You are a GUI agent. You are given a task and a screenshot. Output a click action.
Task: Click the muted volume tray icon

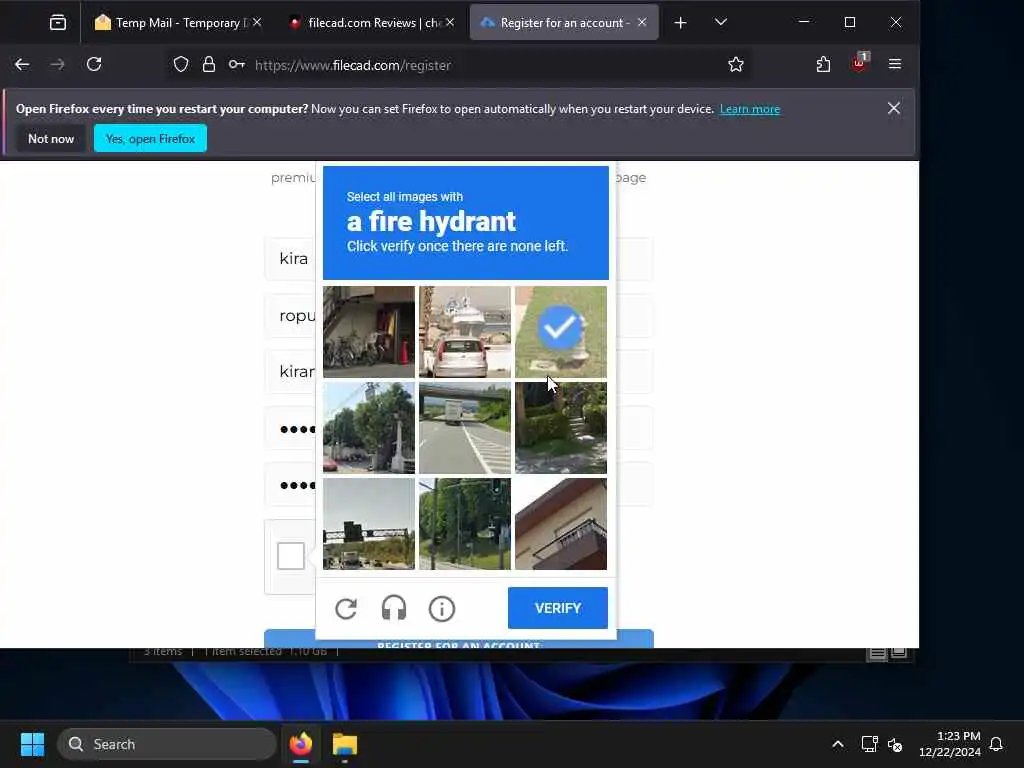[x=895, y=744]
